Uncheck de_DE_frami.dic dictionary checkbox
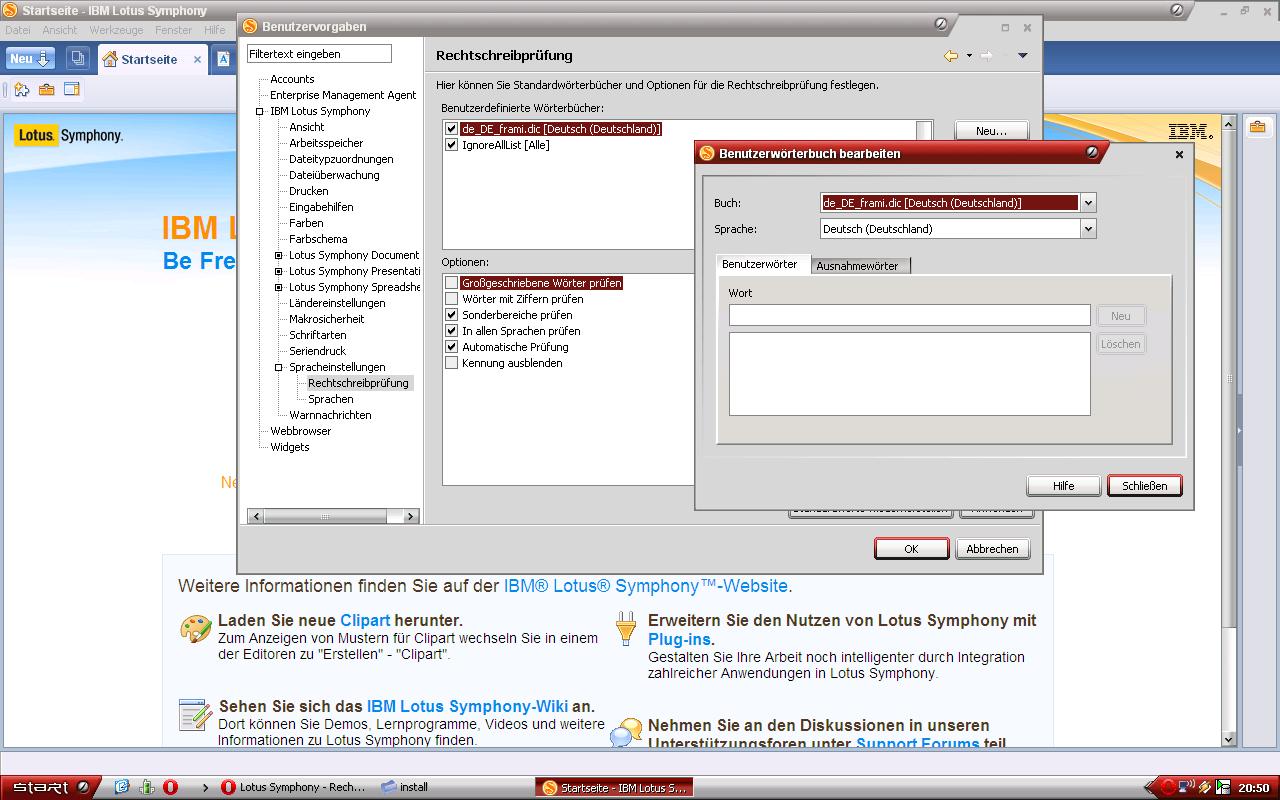 tap(452, 129)
